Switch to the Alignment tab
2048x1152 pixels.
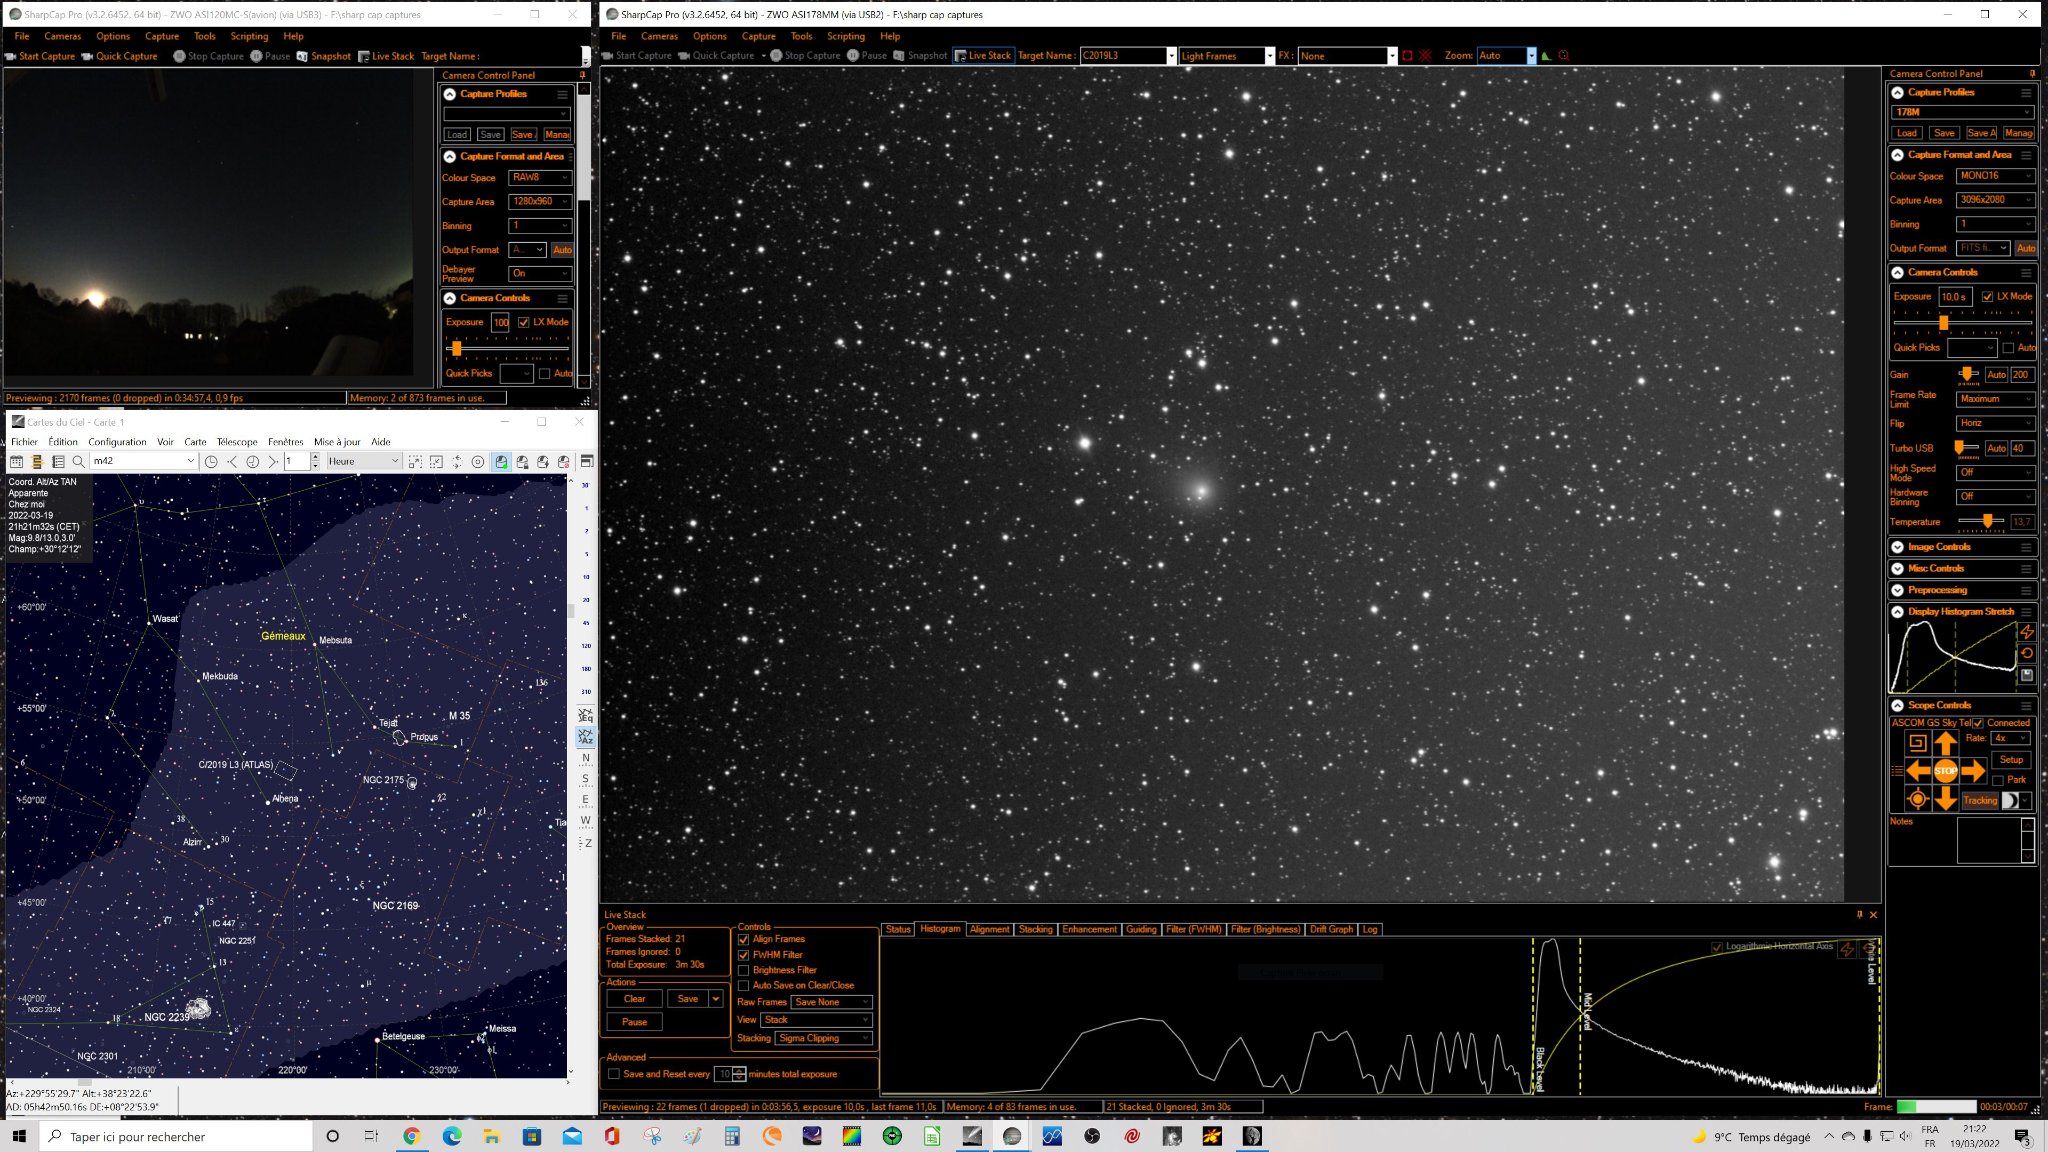click(989, 929)
